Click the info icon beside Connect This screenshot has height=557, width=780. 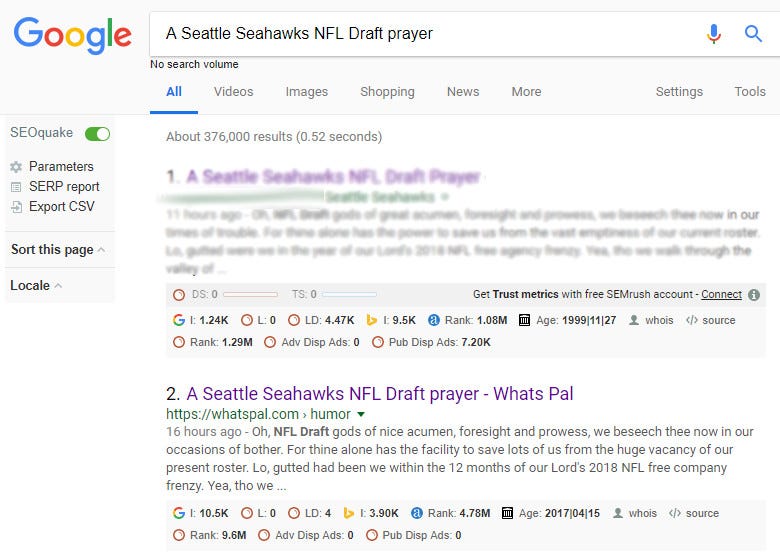(x=754, y=295)
